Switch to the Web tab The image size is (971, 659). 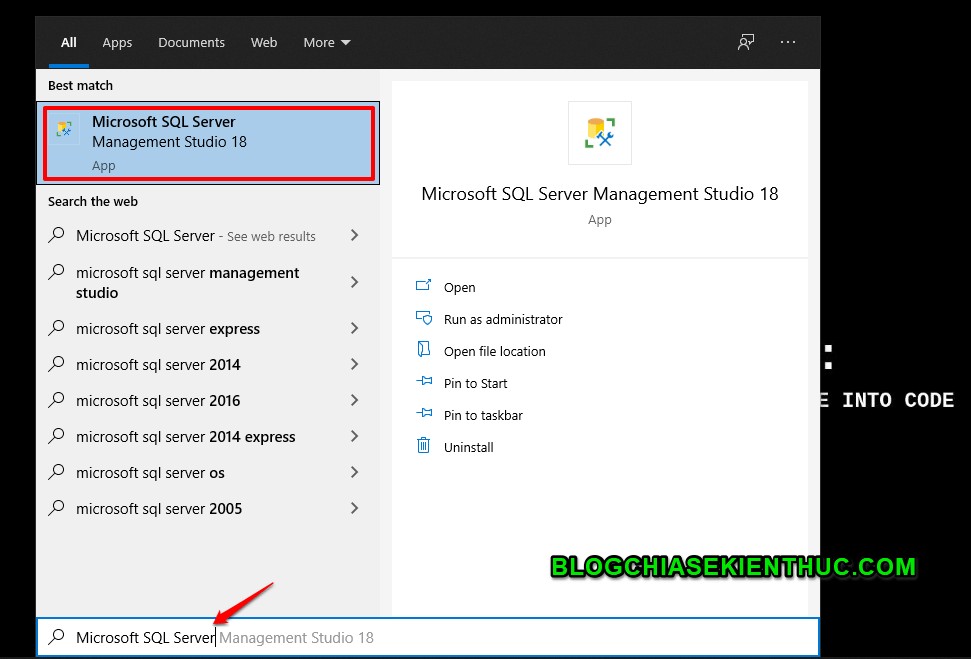tap(264, 43)
